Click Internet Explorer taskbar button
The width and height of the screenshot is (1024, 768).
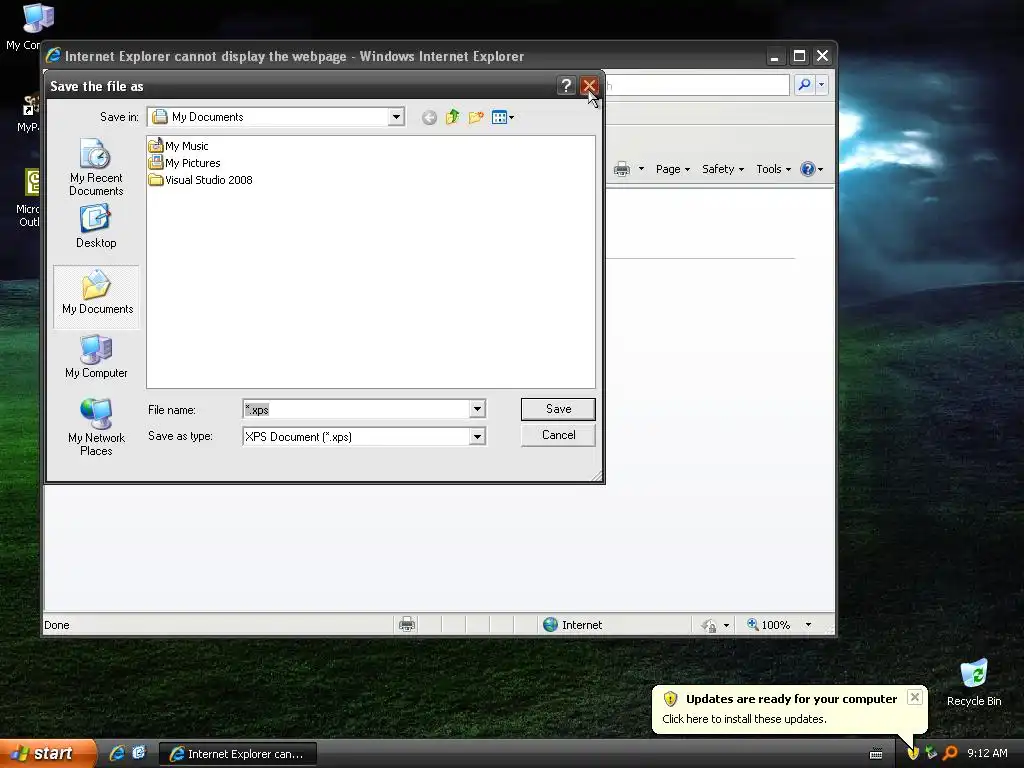[238, 754]
